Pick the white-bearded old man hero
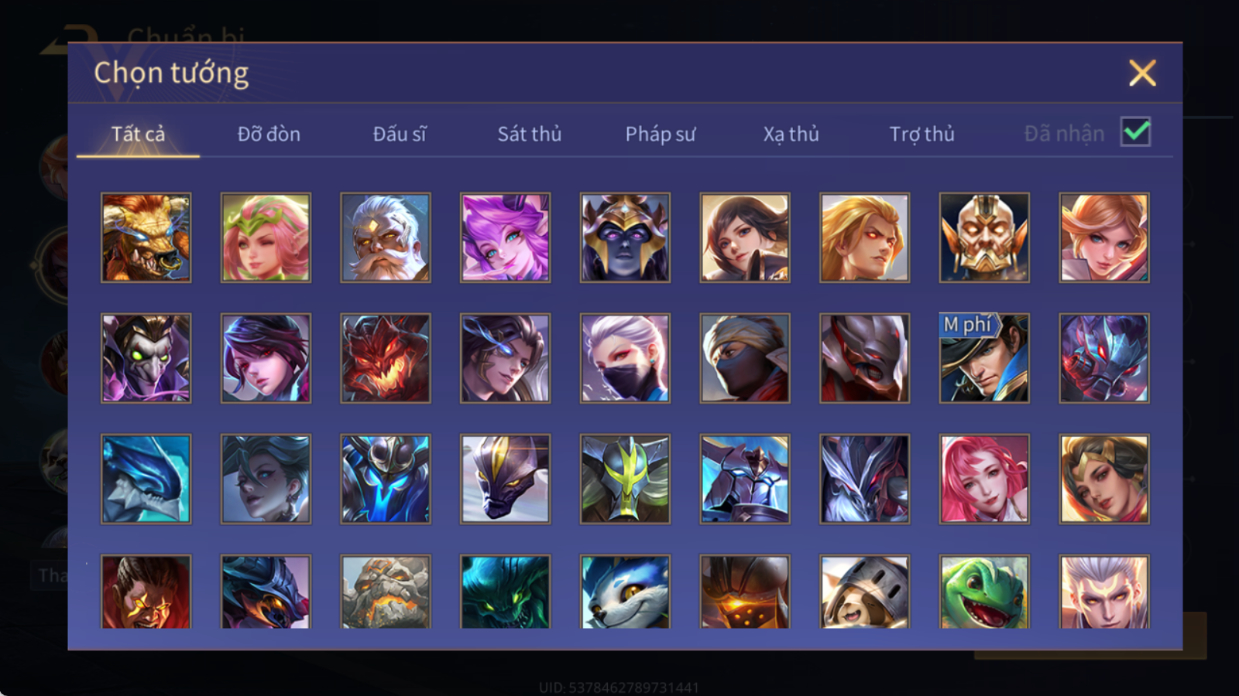 (x=385, y=238)
